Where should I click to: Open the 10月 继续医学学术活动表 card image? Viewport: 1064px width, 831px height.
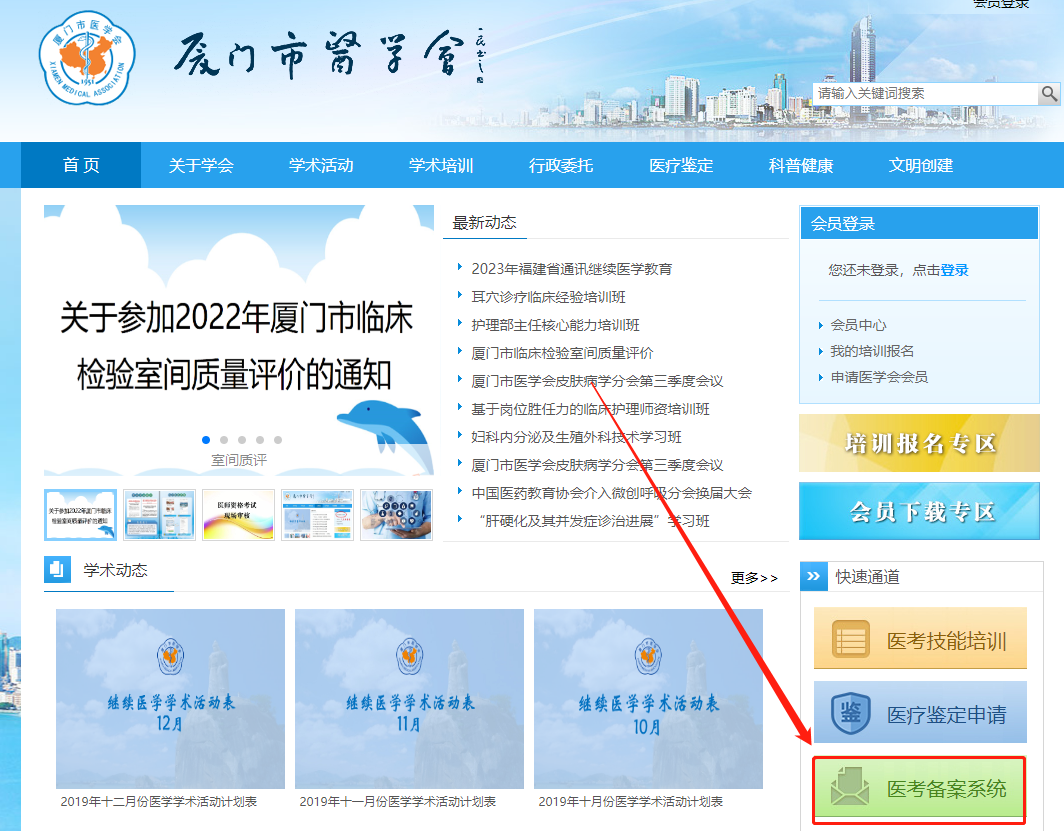648,699
